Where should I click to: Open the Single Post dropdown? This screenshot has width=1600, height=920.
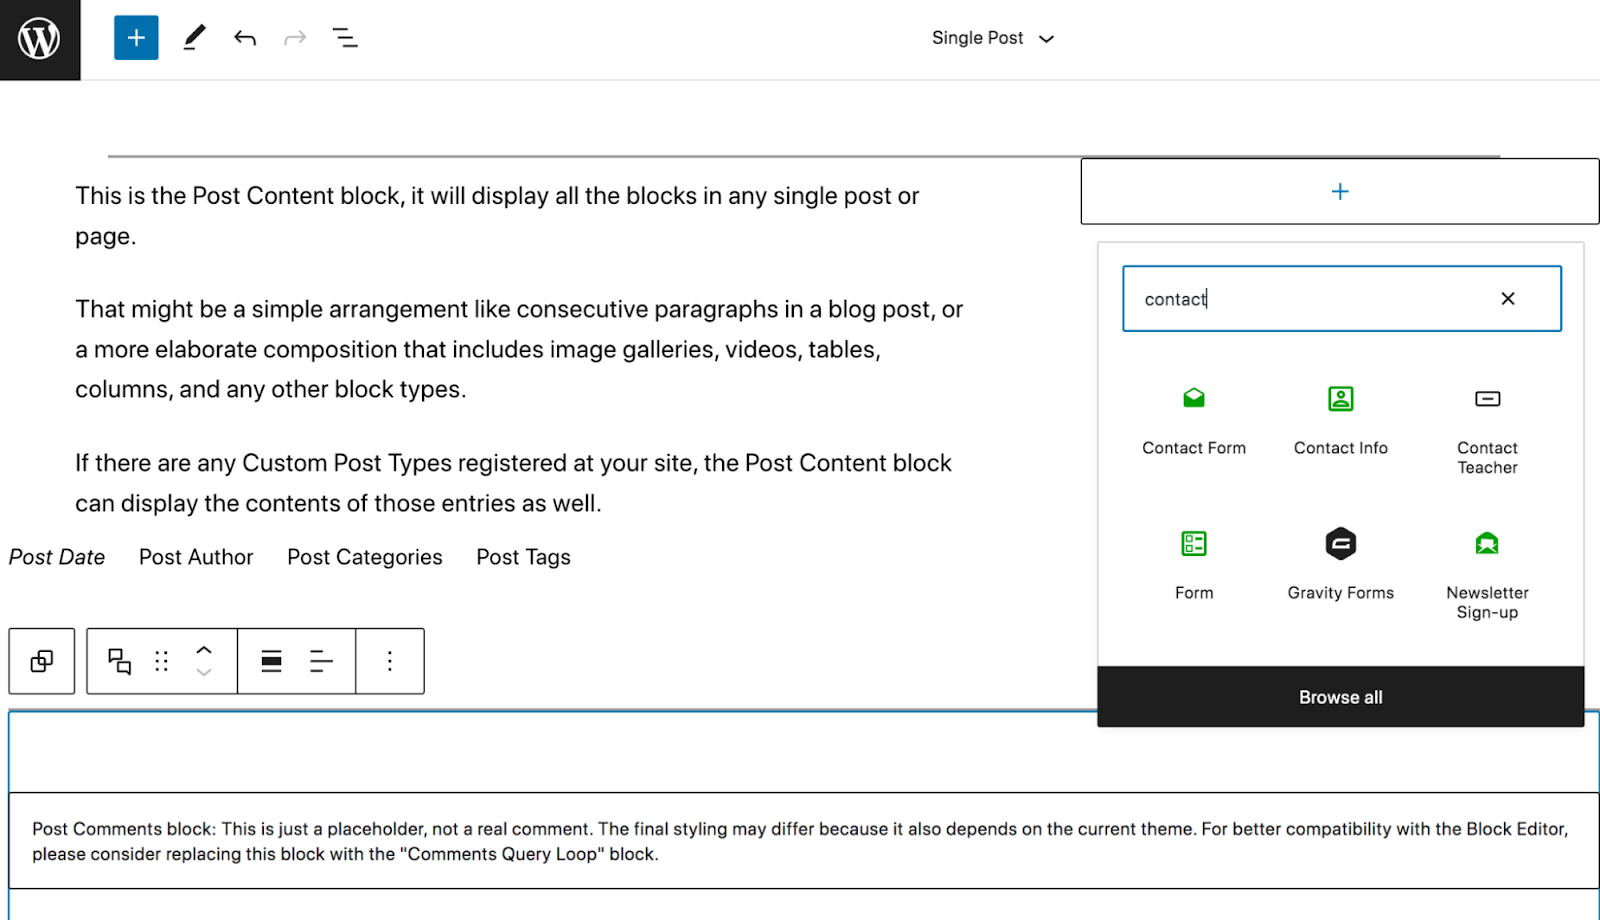pyautogui.click(x=992, y=37)
